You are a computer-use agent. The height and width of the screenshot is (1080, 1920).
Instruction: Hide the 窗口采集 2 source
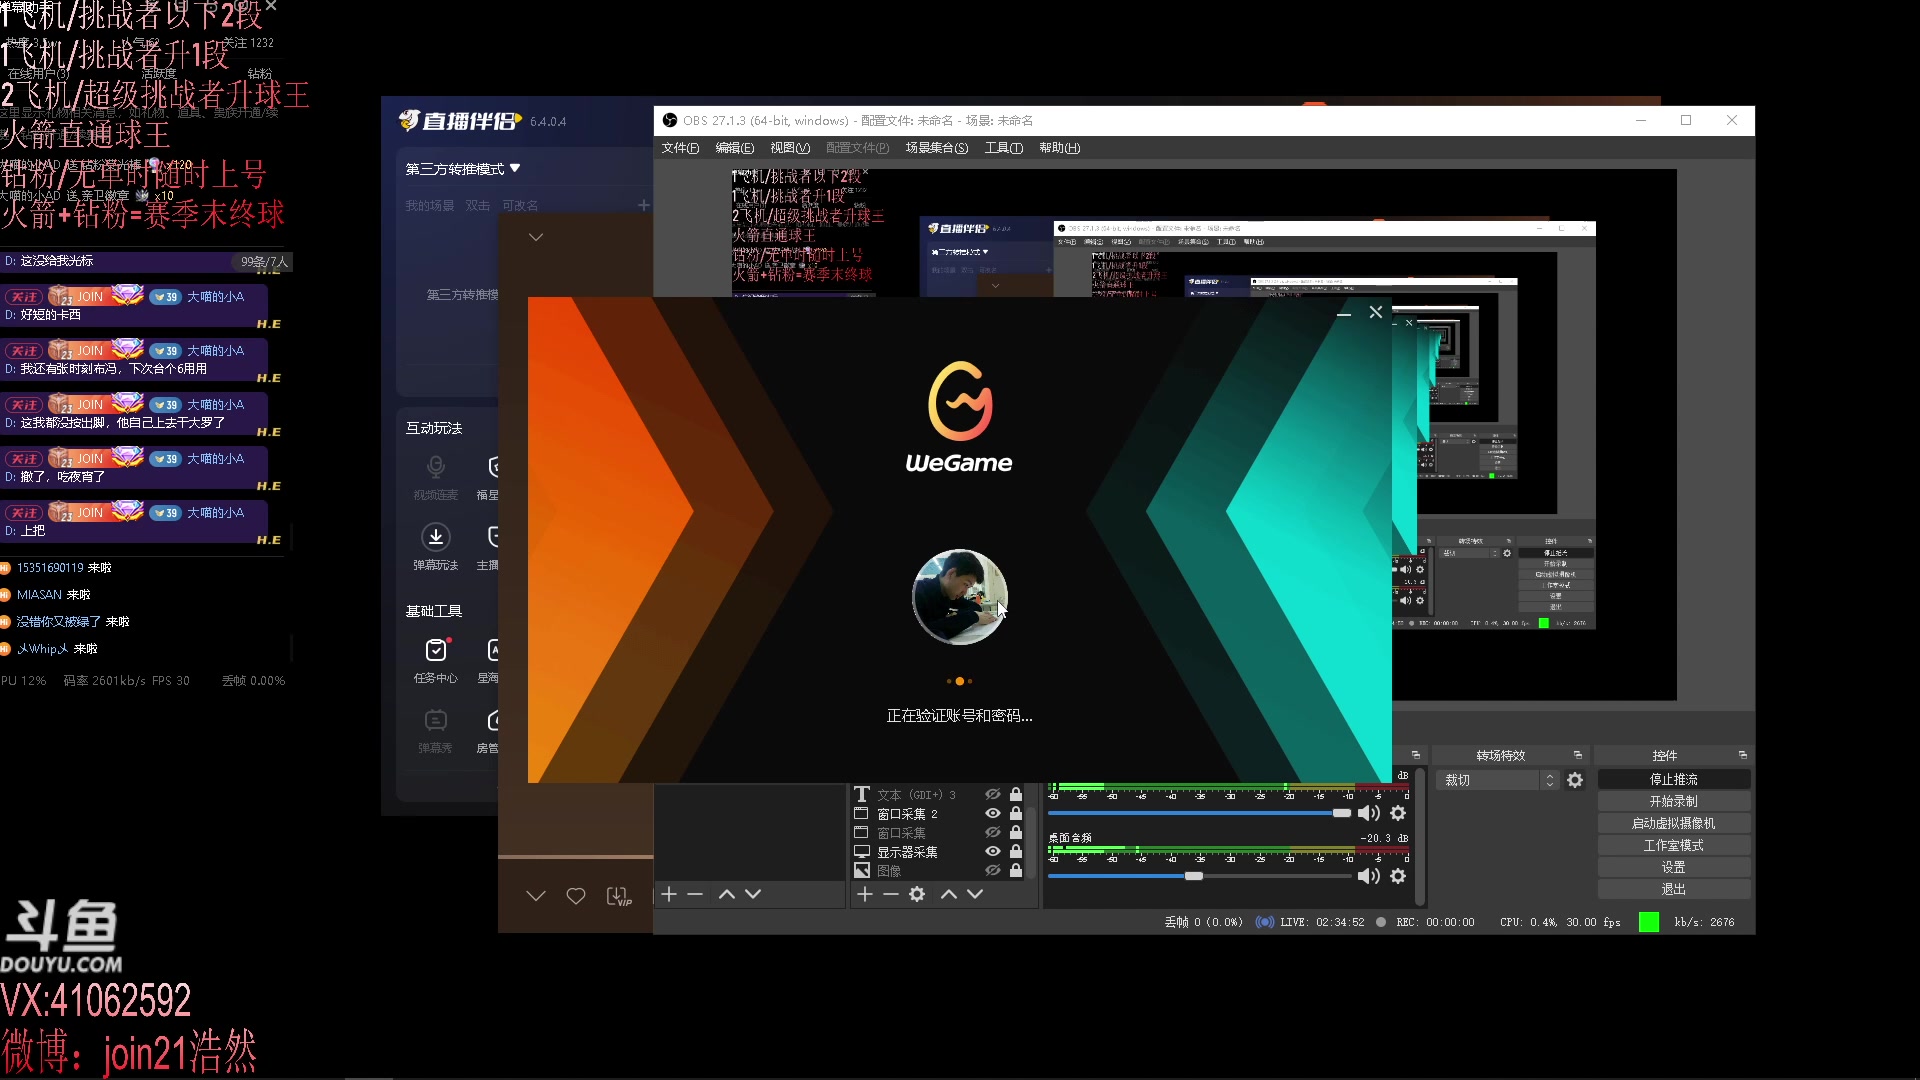point(993,813)
